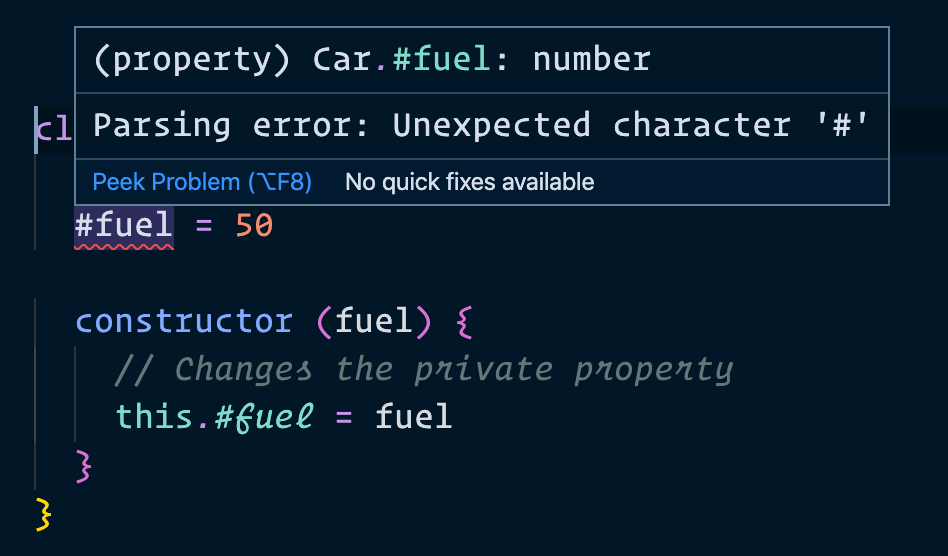948x556 pixels.
Task: Place cursor on the number 50
Action: tap(253, 226)
